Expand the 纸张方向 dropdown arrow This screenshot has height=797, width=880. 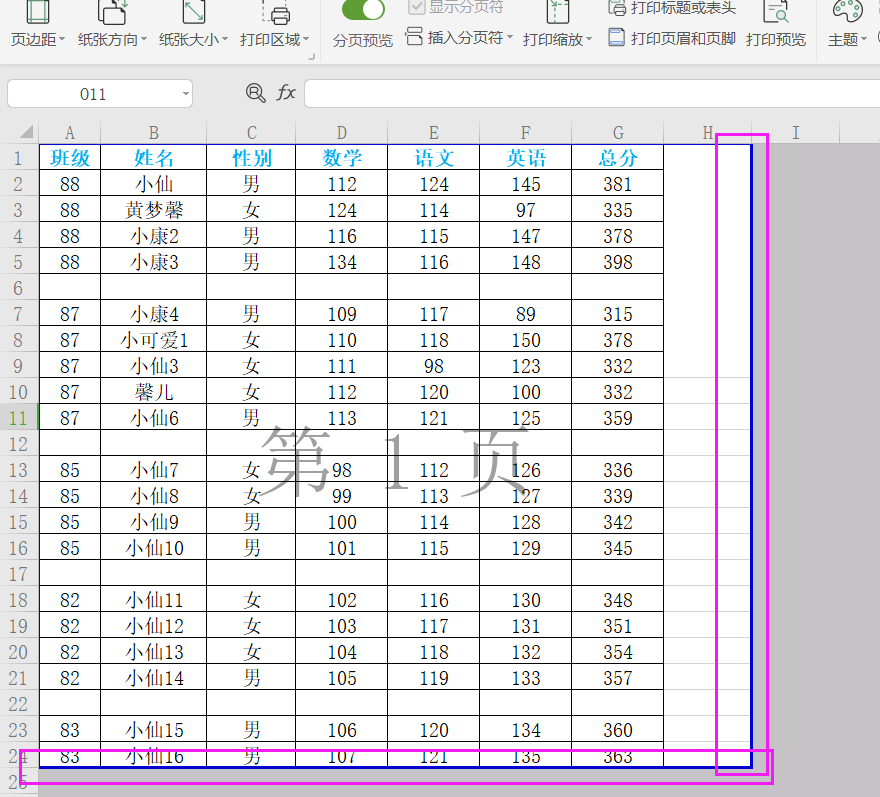(144, 39)
